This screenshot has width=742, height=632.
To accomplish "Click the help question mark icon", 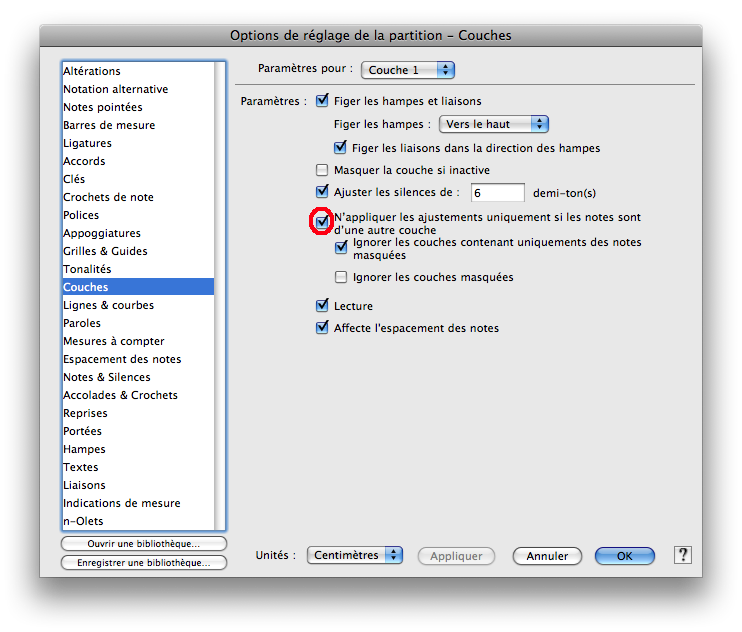I will click(x=683, y=555).
